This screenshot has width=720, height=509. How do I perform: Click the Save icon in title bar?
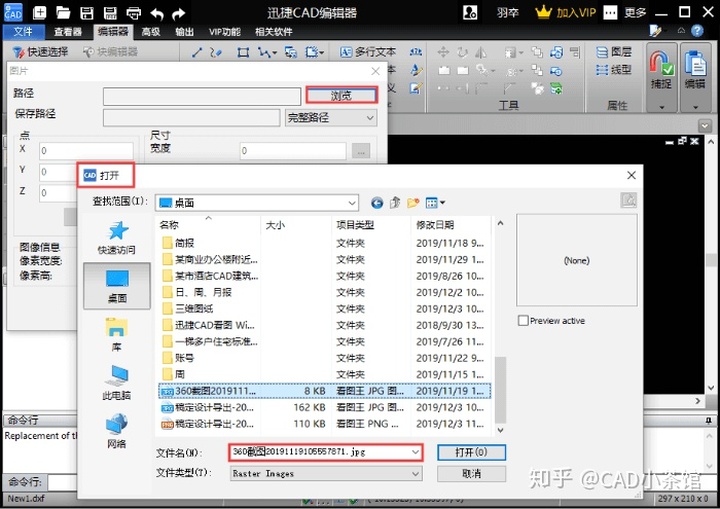86,13
